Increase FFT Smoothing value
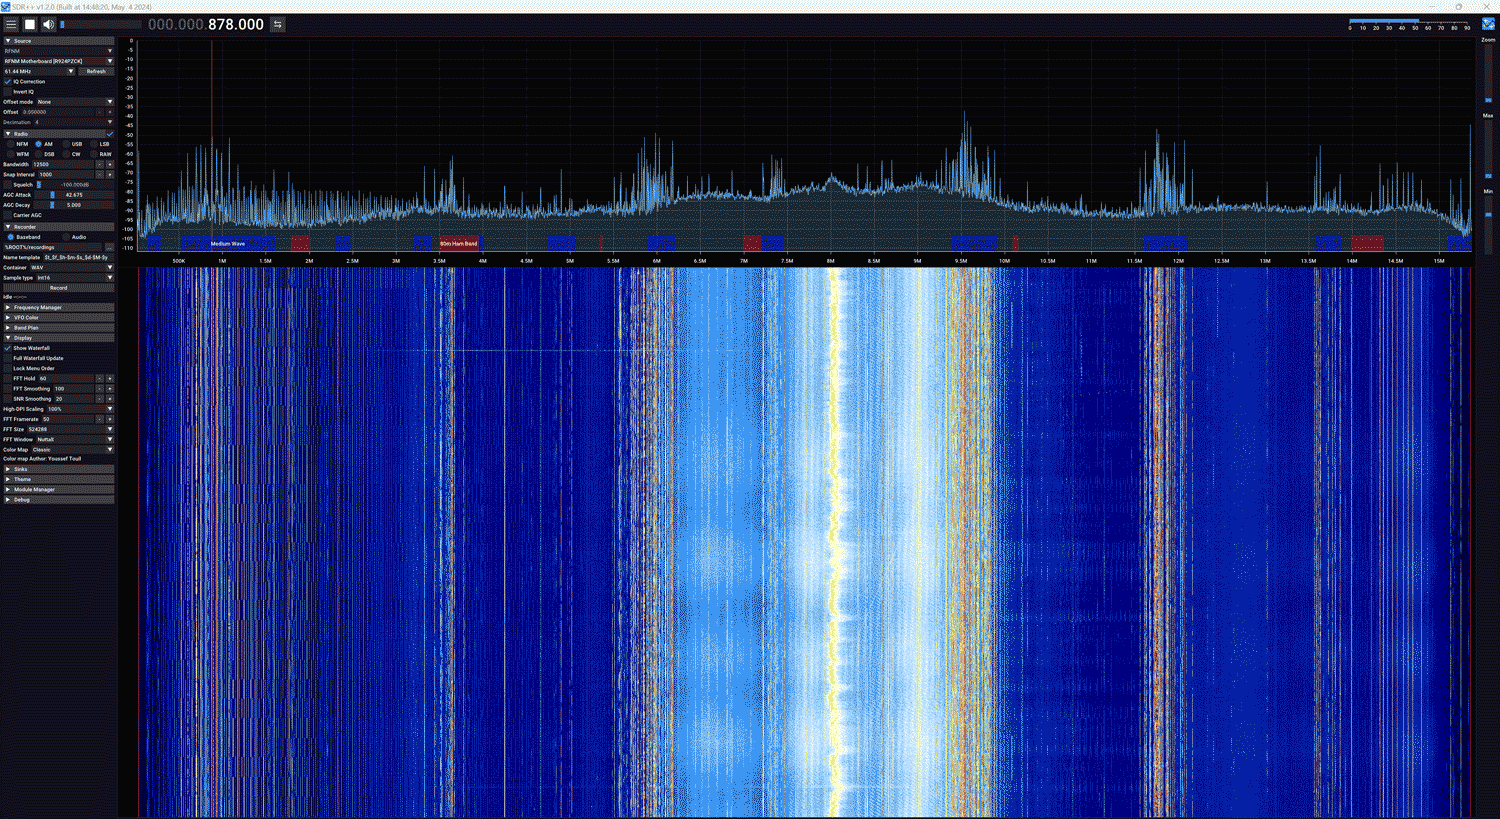The width and height of the screenshot is (1500, 819). pos(109,388)
